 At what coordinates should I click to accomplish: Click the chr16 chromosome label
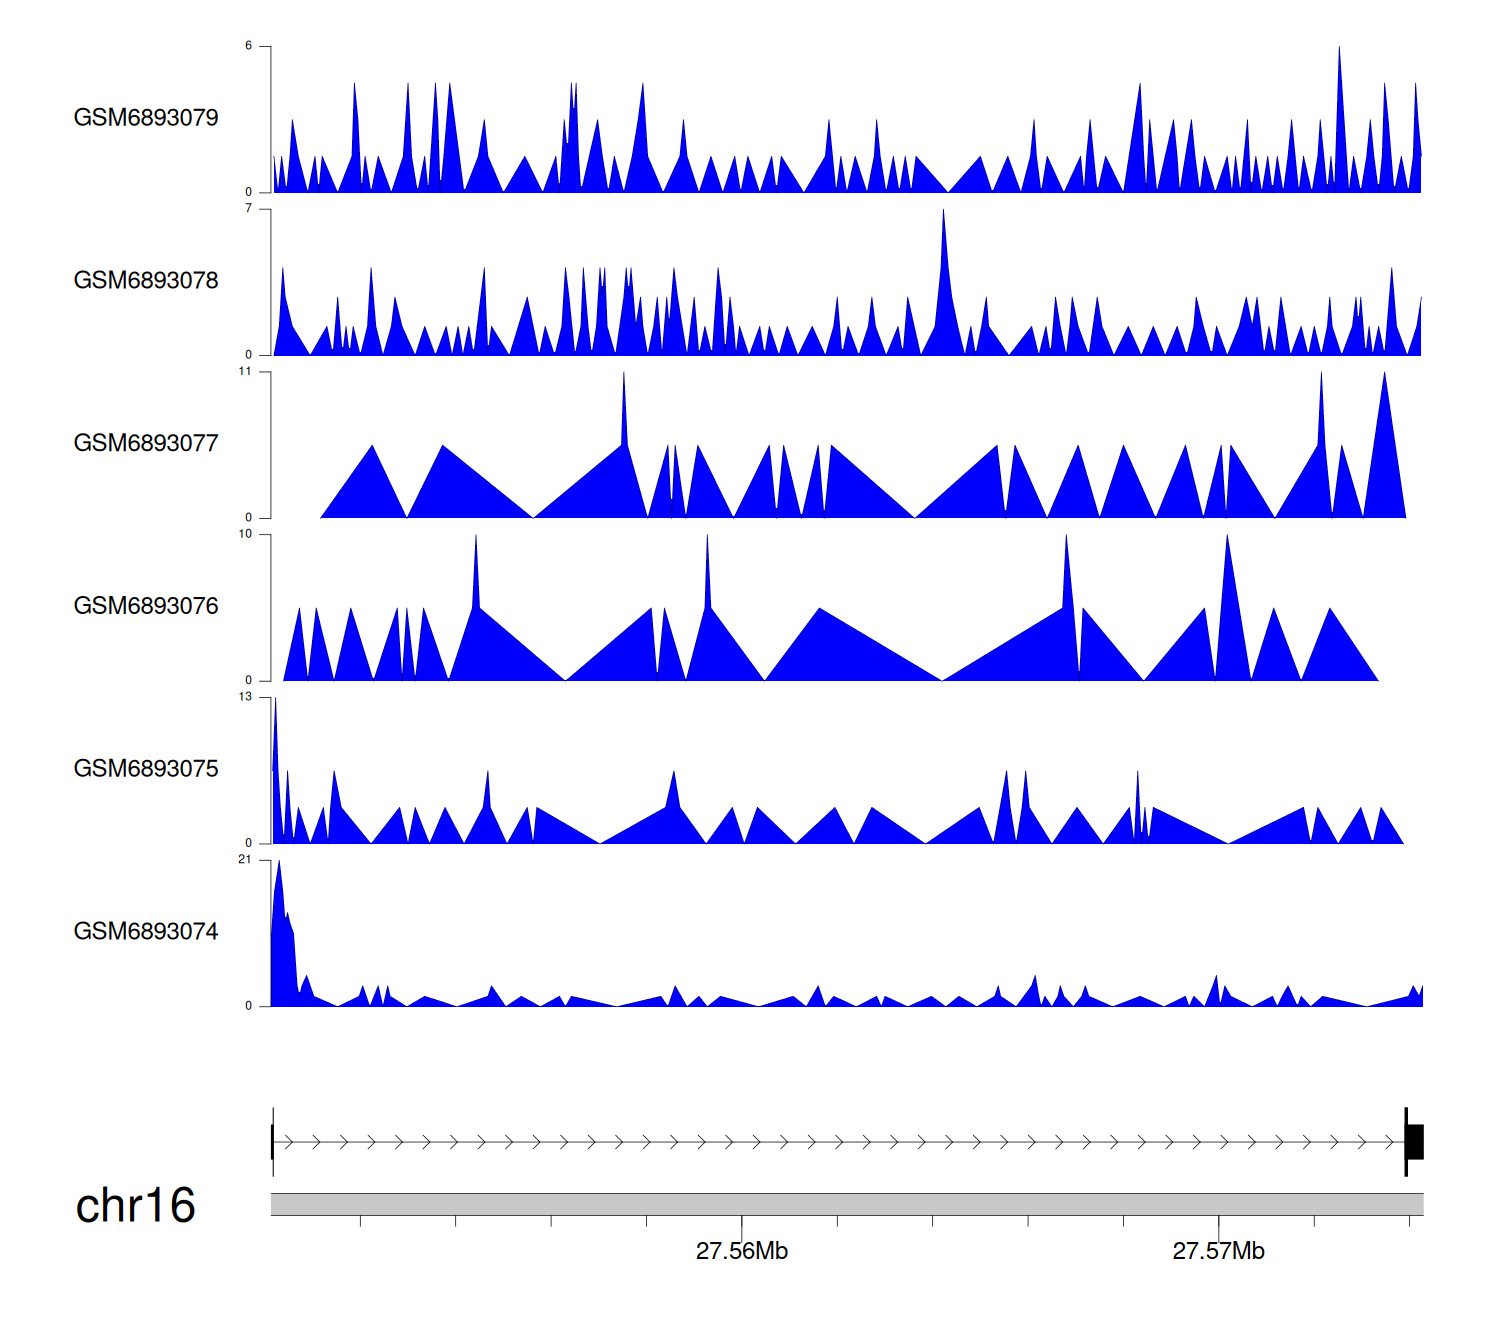coord(135,1206)
